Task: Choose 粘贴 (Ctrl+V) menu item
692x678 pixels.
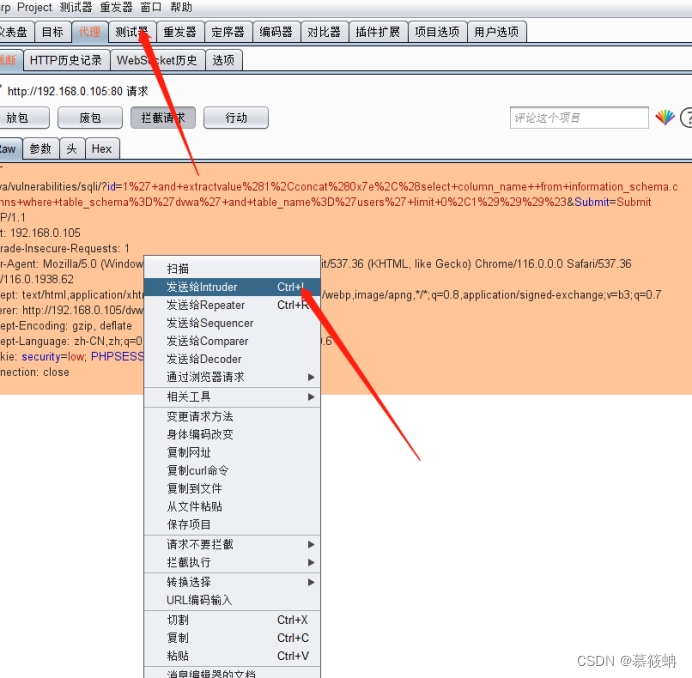Action: (232, 656)
